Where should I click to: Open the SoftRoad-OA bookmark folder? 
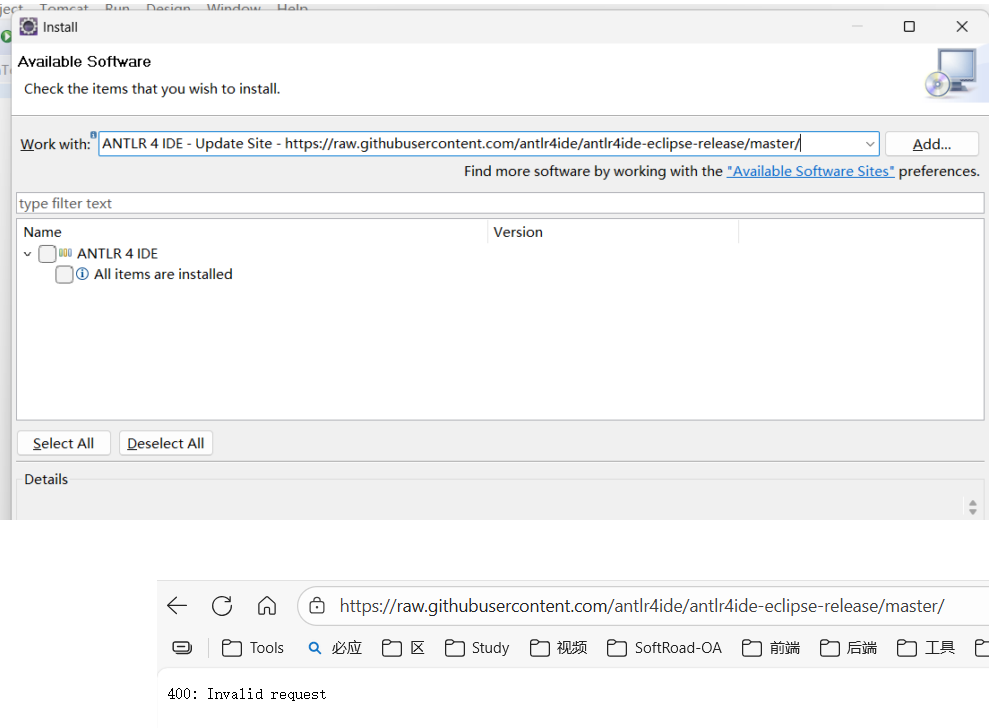pos(664,648)
